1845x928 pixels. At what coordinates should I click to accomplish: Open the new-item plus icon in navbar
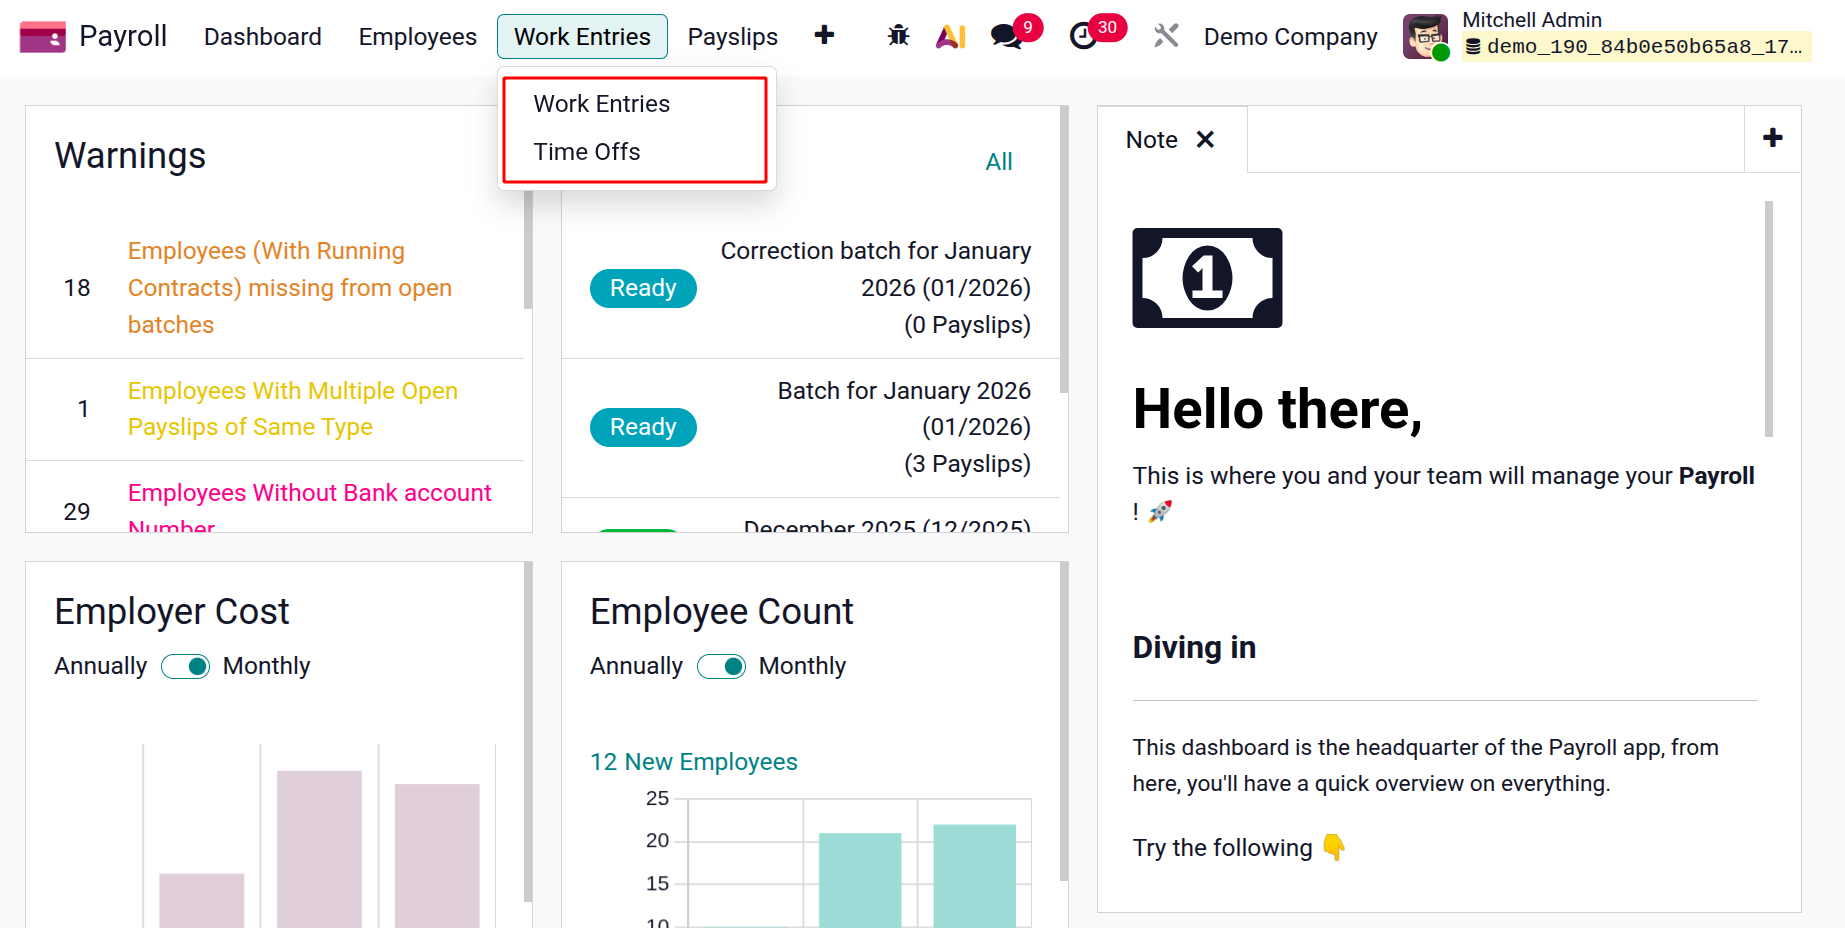click(x=824, y=36)
